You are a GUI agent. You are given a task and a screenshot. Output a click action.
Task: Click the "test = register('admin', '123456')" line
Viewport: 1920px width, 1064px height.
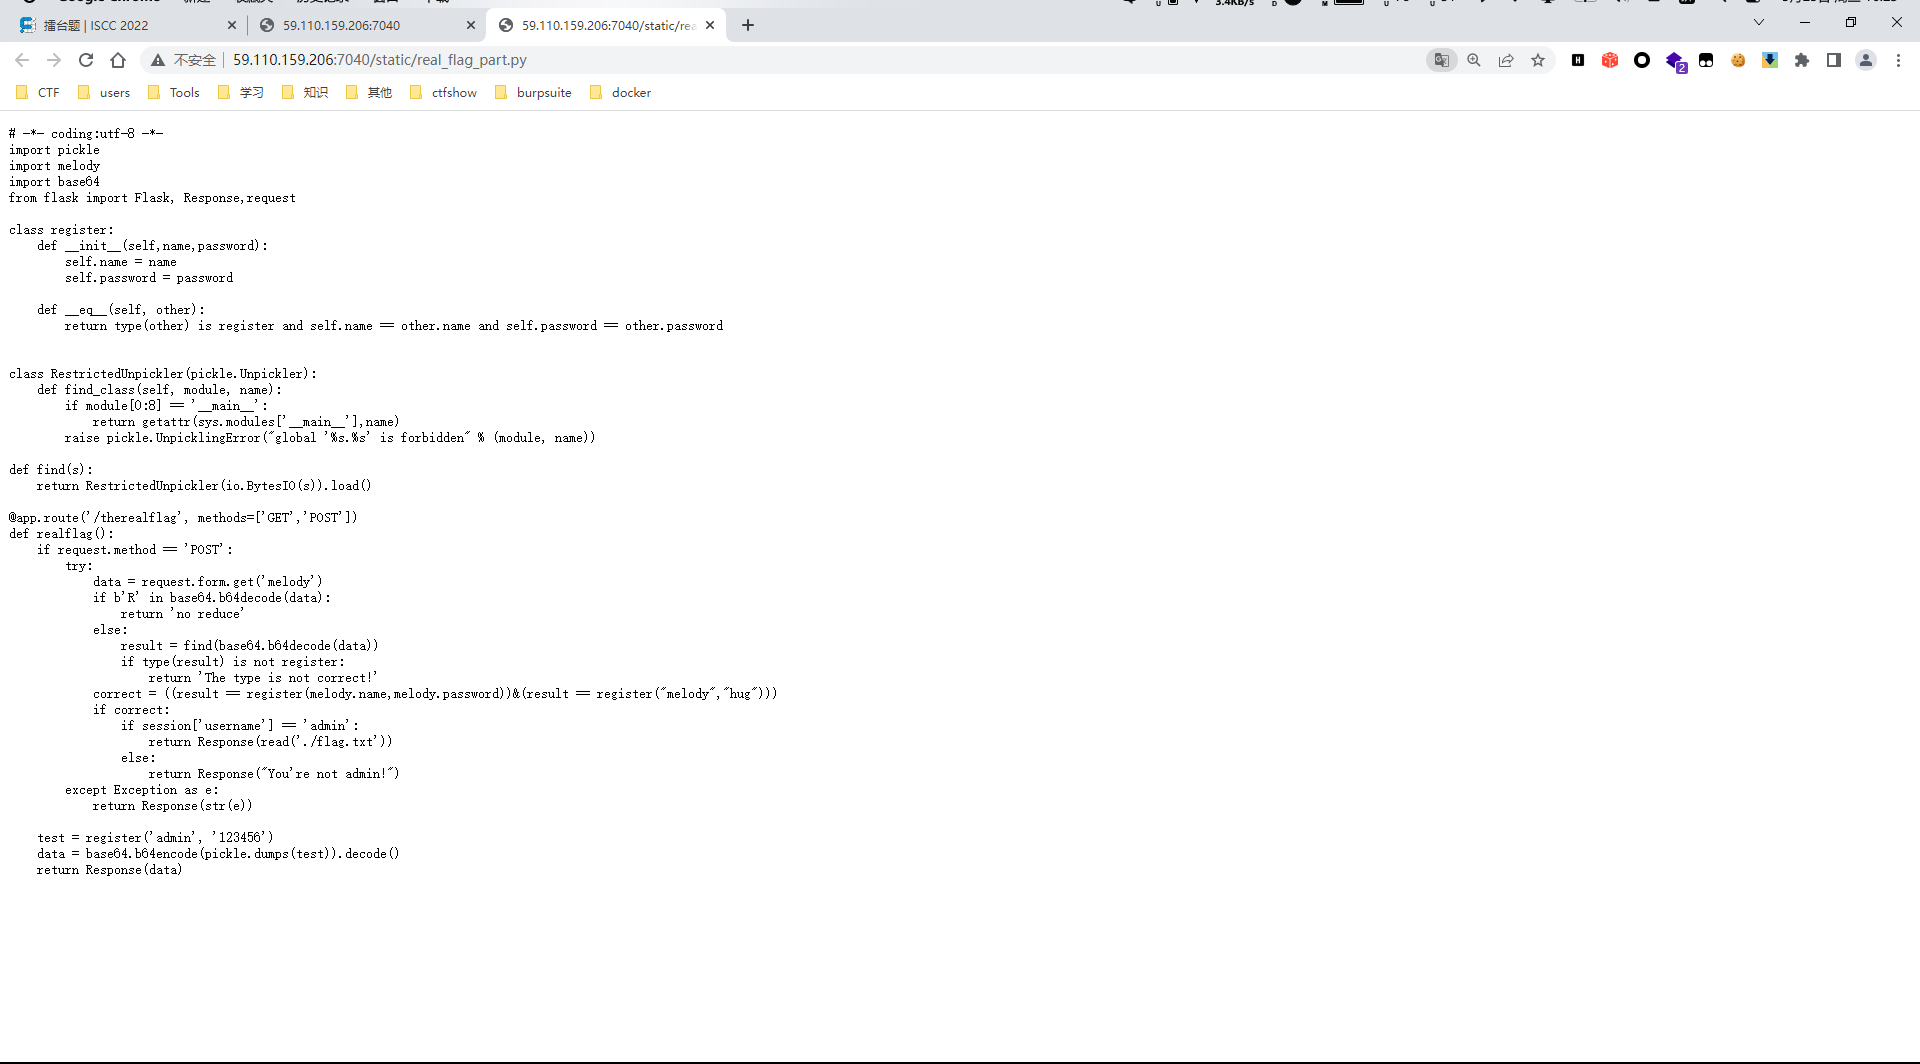(x=155, y=838)
